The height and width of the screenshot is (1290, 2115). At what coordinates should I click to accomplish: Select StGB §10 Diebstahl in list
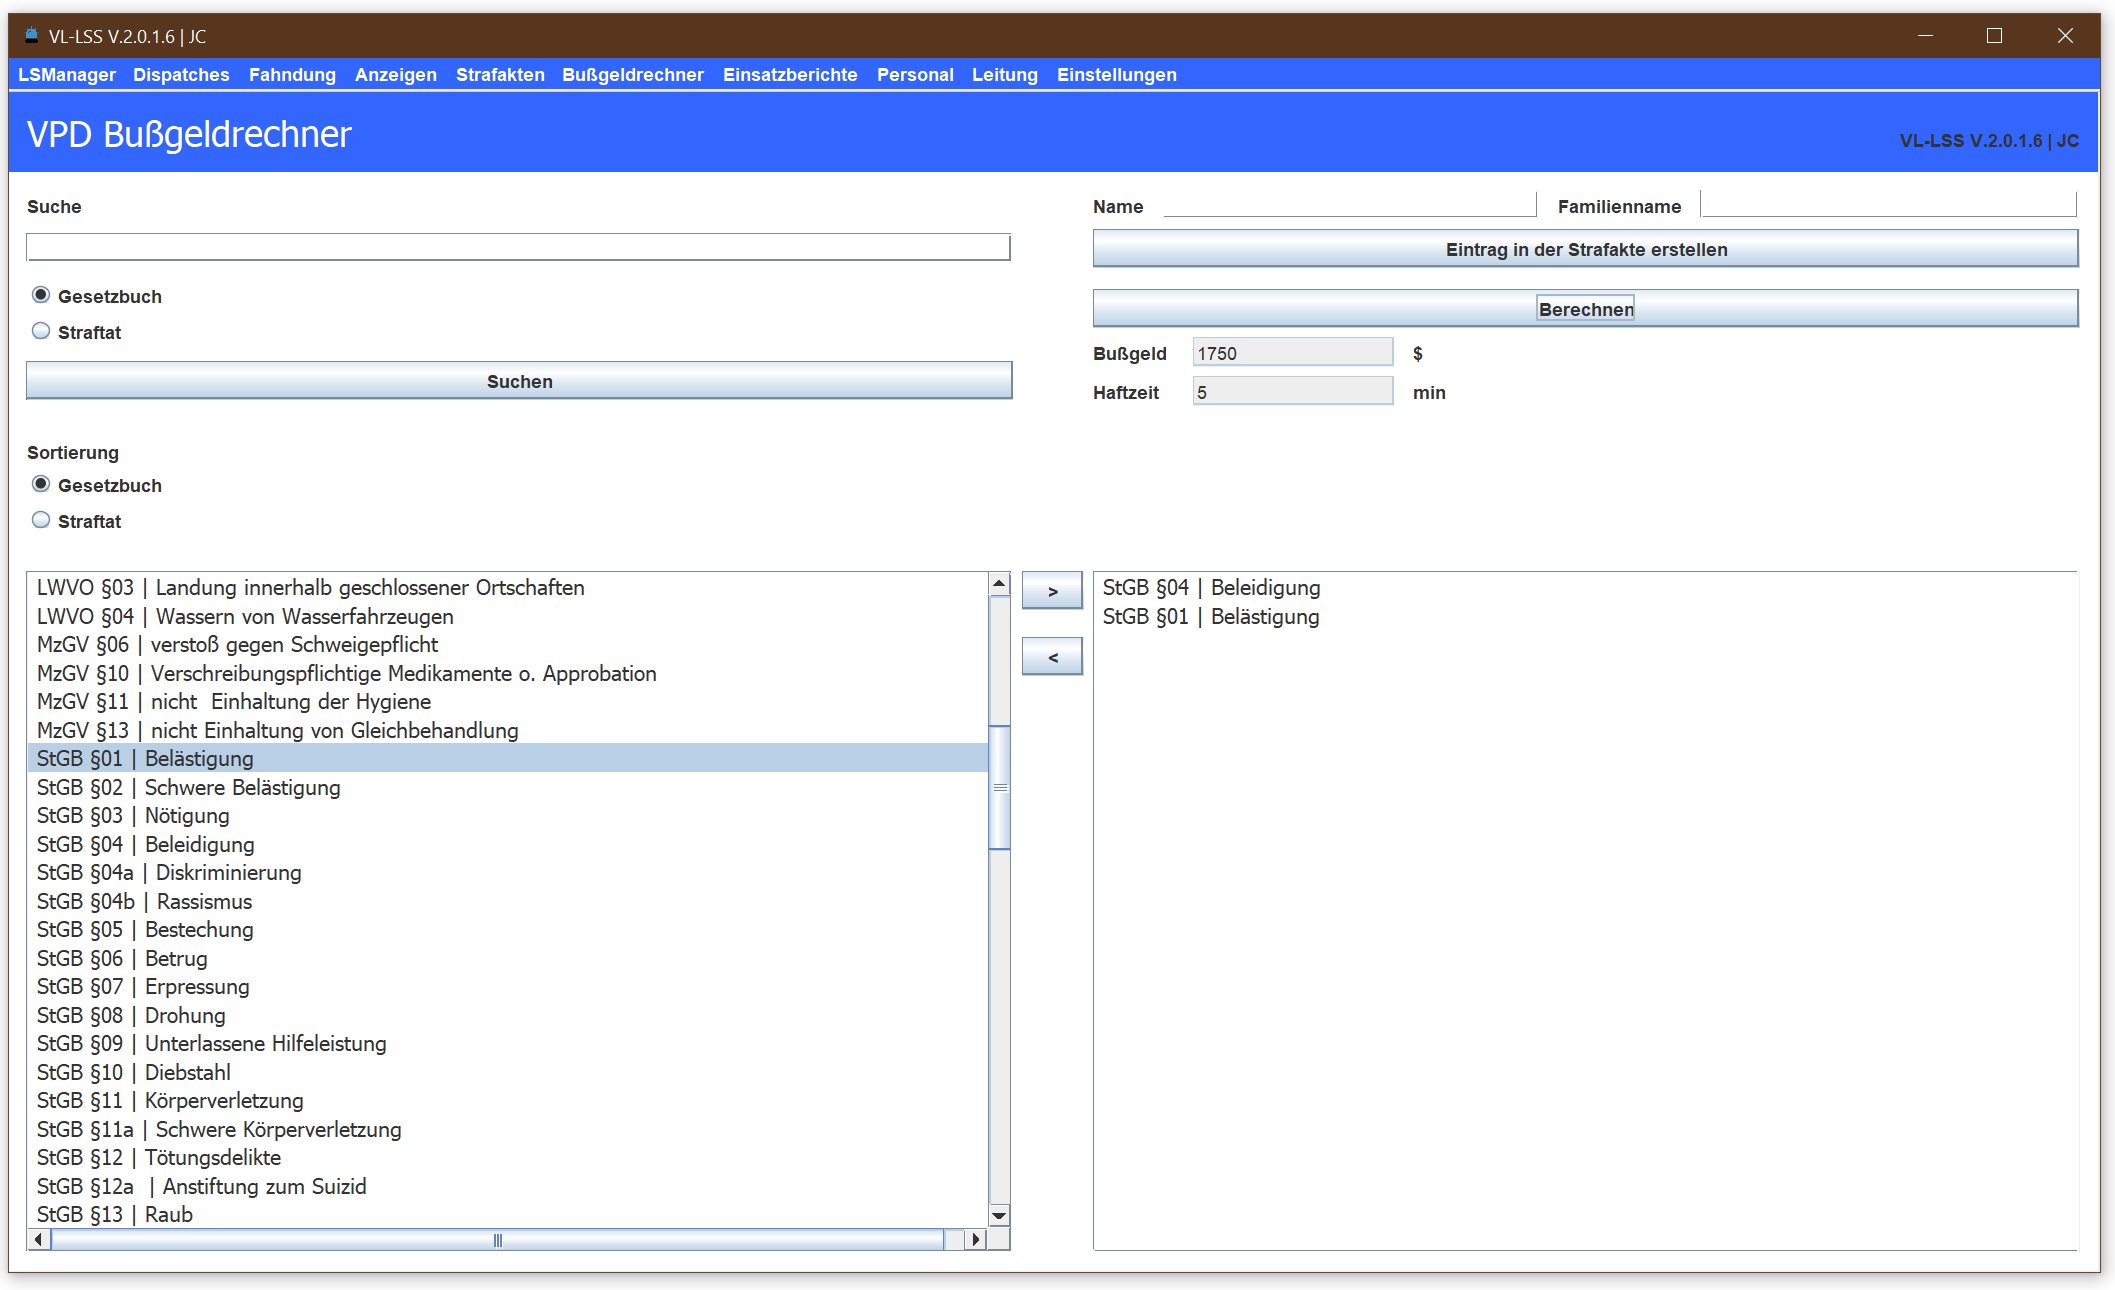[134, 1072]
